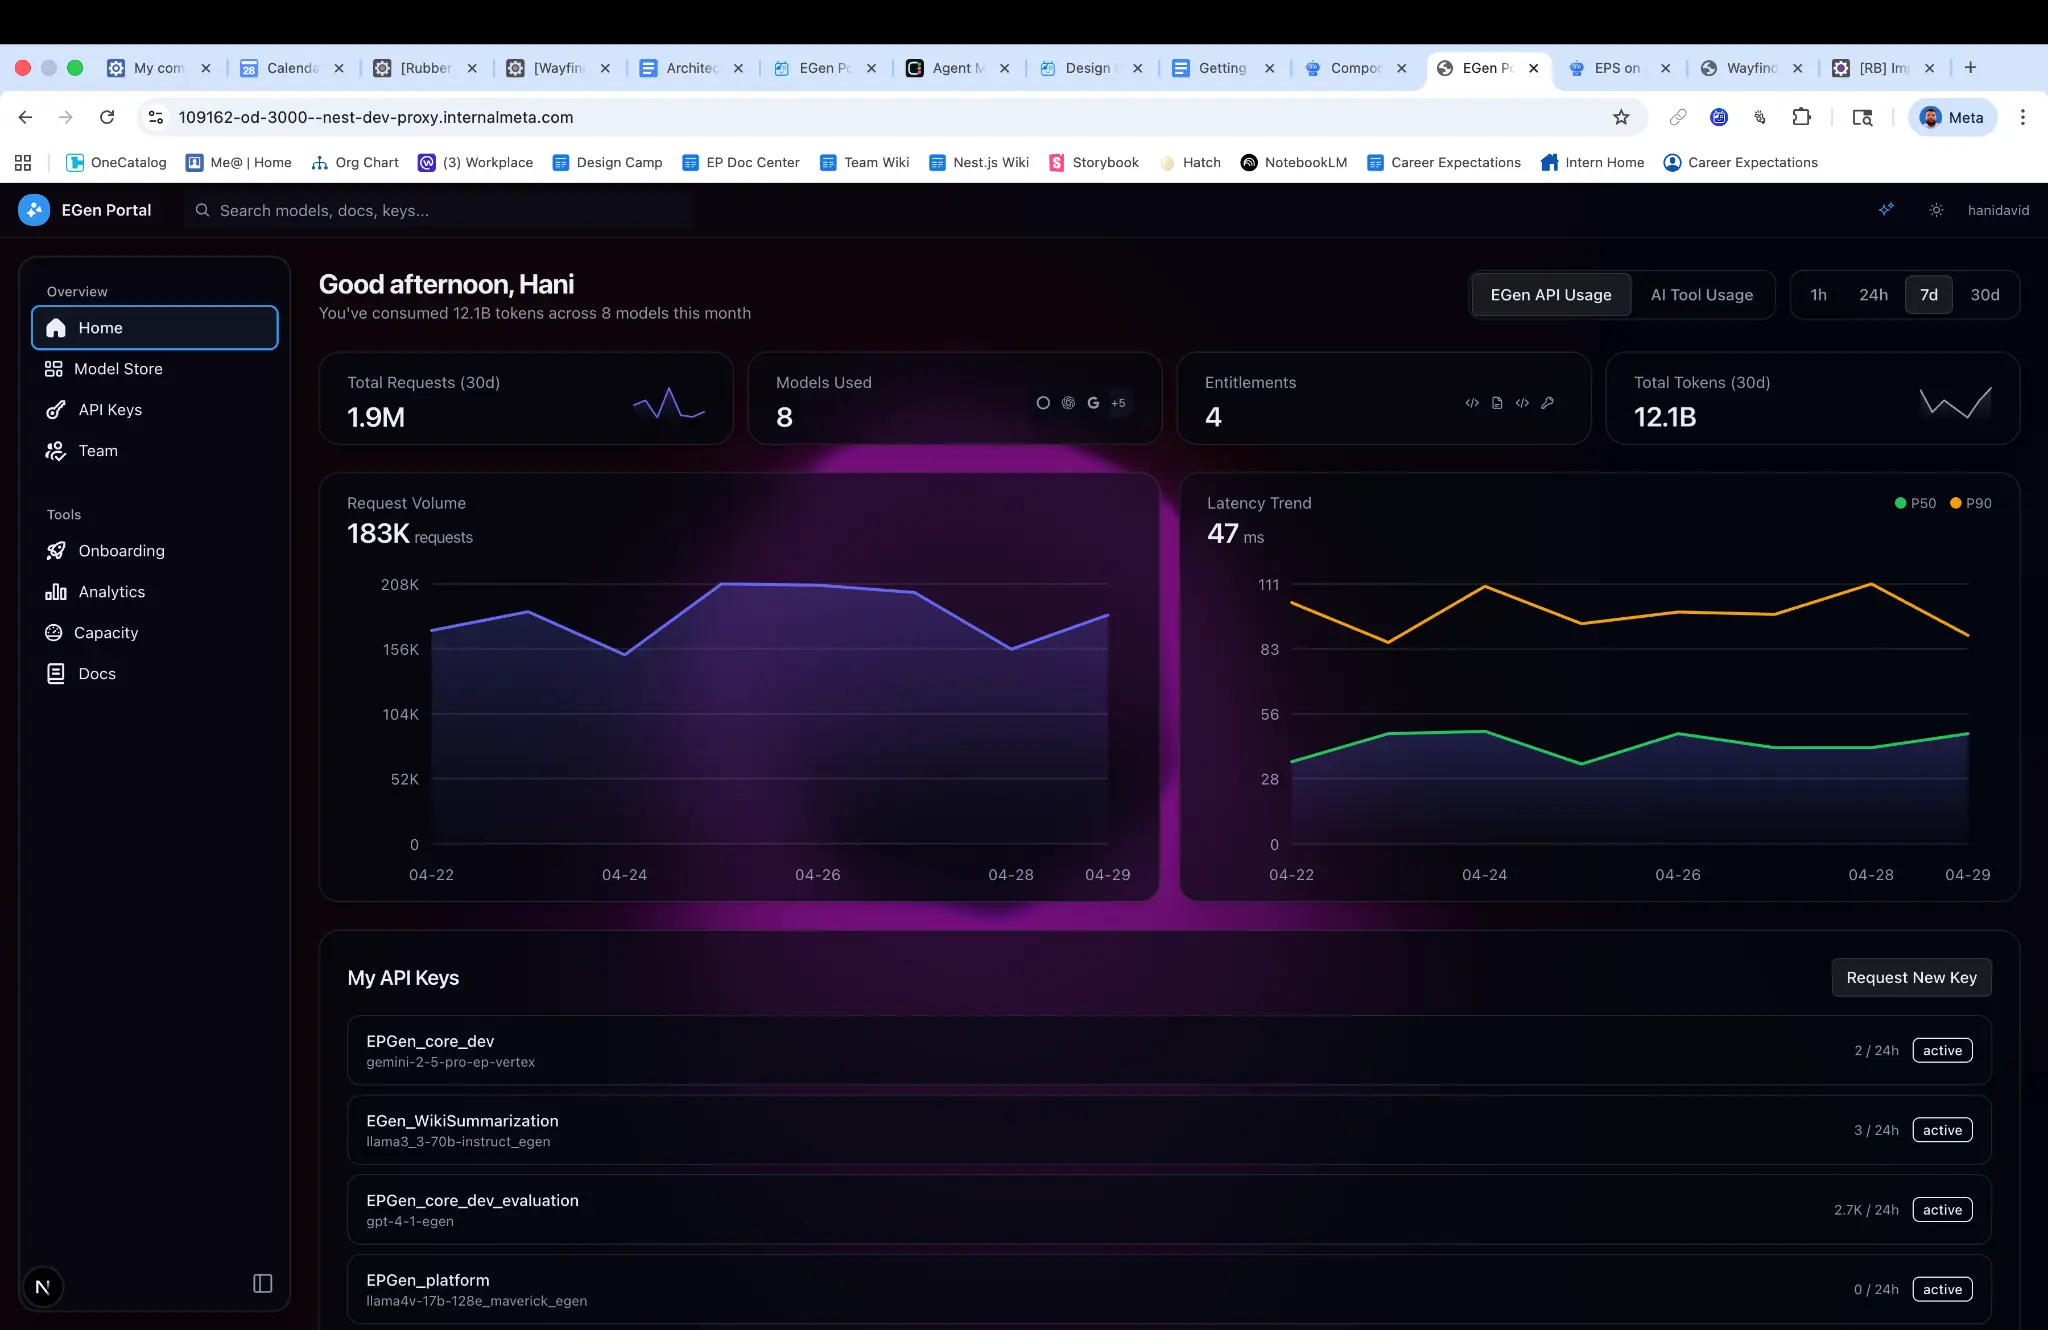The image size is (2048, 1330).
Task: Collapse the sidebar panel icon
Action: pos(263,1284)
